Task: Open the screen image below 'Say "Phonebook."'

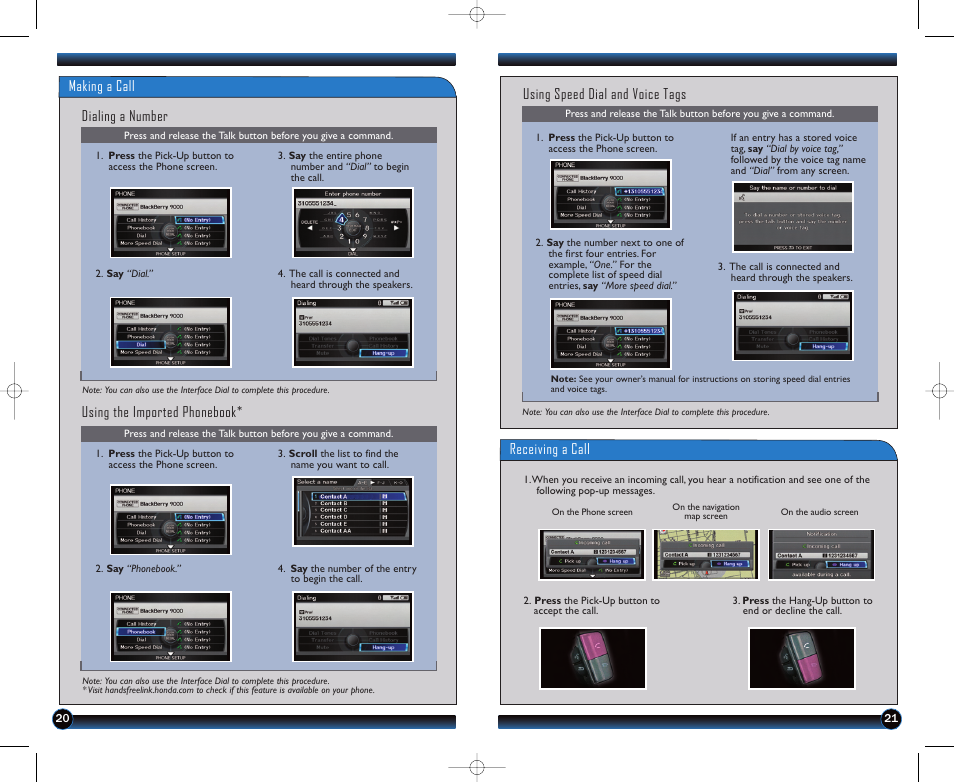Action: coord(170,627)
